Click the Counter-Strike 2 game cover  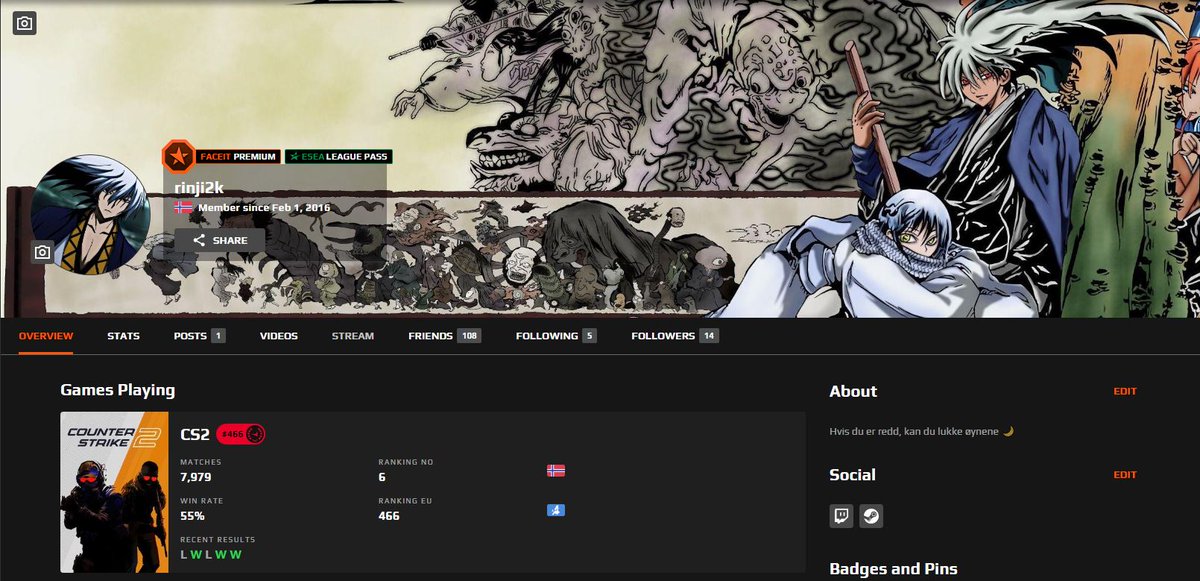pyautogui.click(x=114, y=492)
